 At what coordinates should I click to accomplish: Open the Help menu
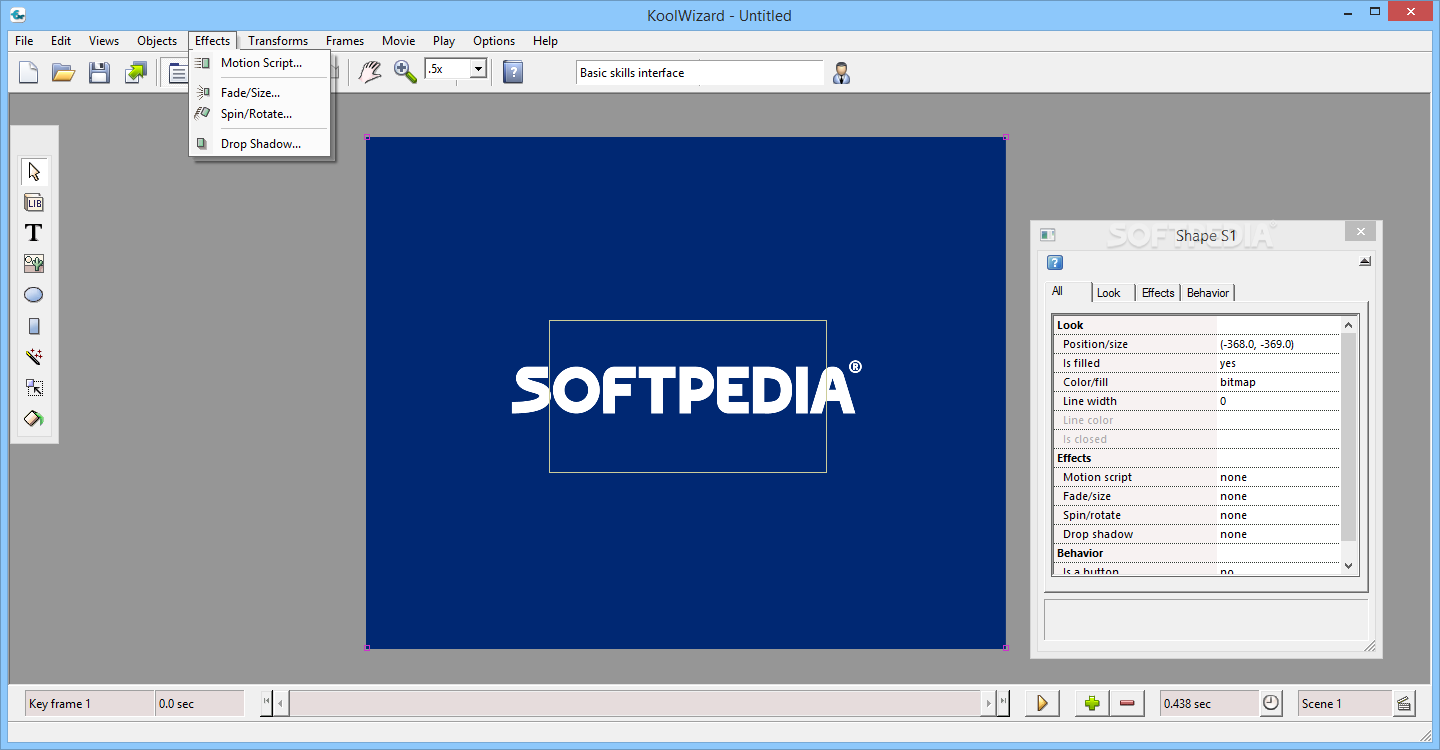click(545, 41)
